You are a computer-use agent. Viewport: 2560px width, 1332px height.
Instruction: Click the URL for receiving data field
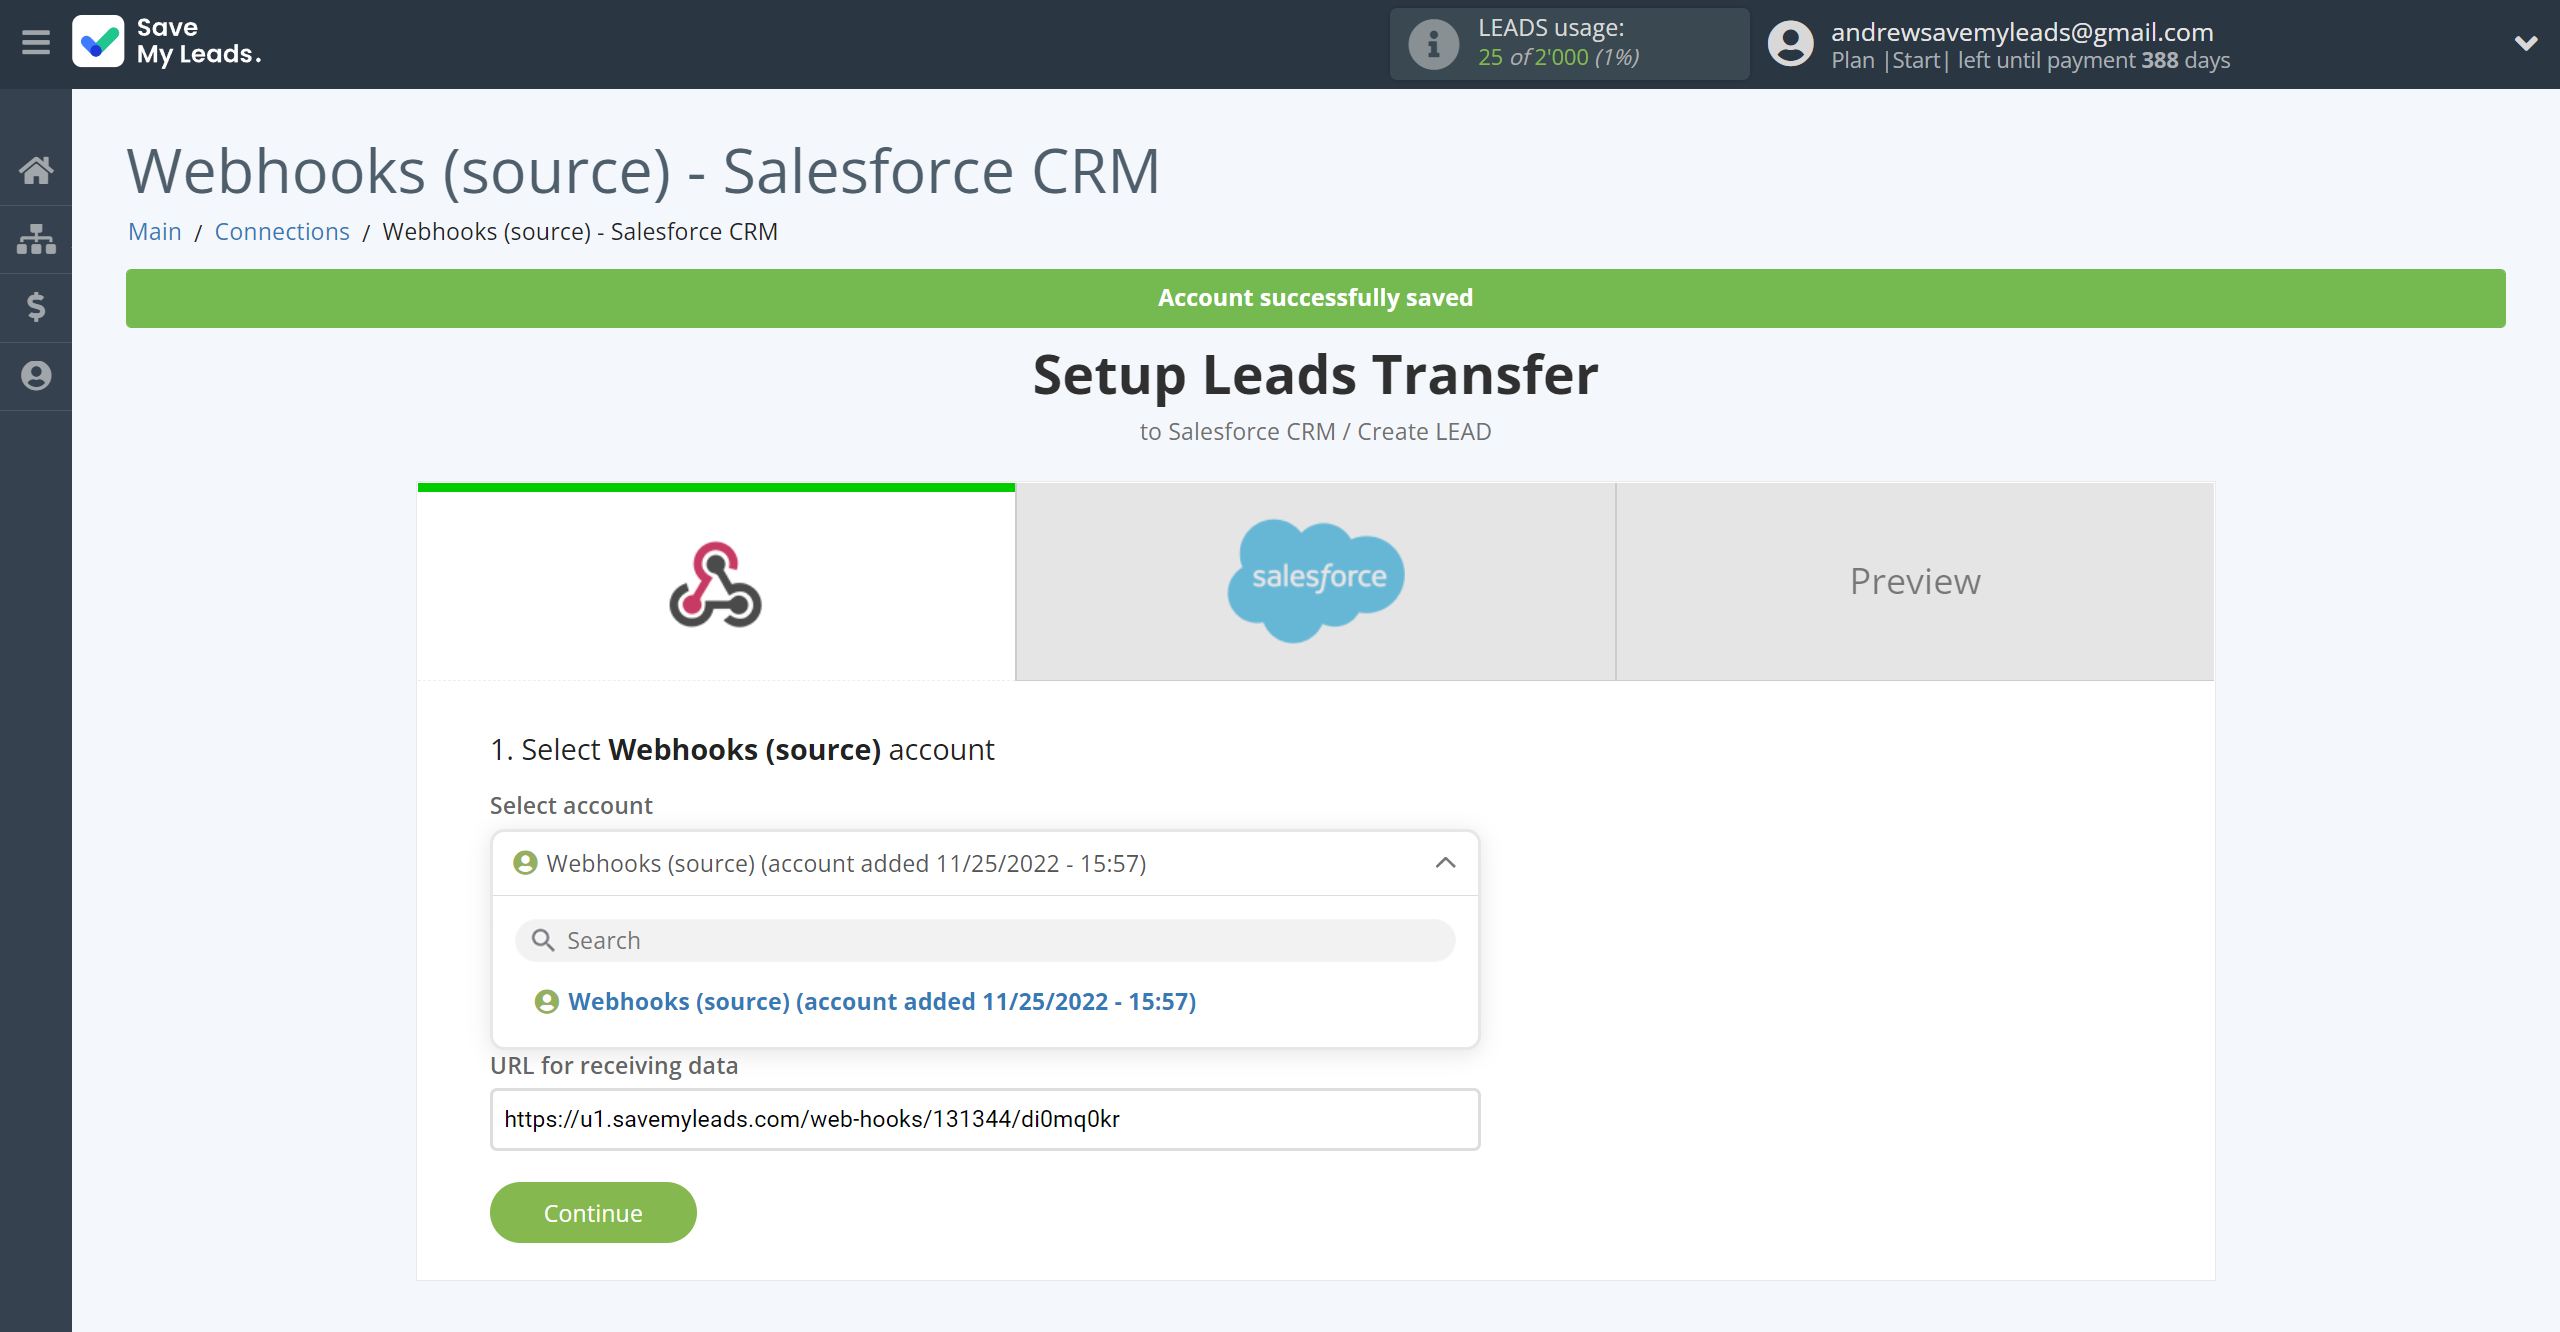point(985,1119)
